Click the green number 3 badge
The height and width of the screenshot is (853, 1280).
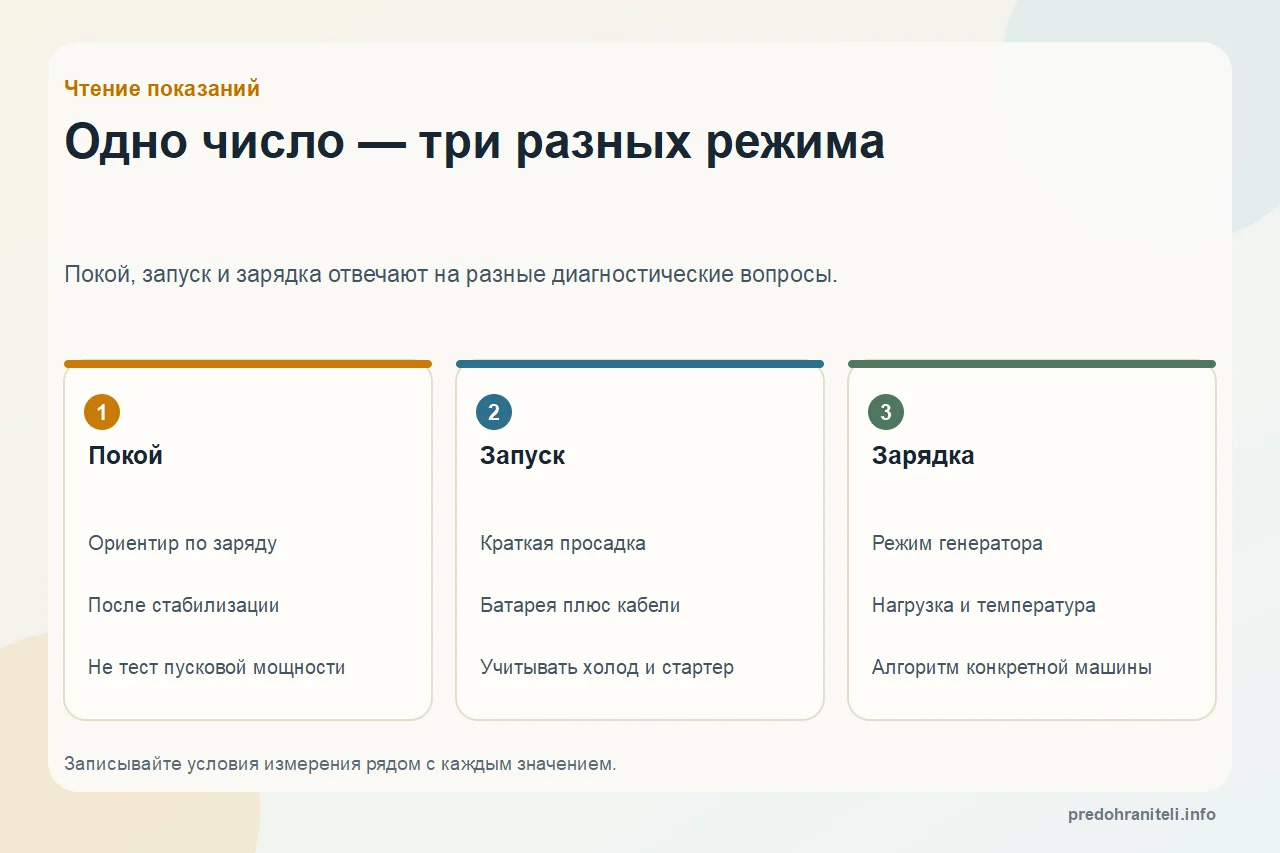tap(886, 412)
